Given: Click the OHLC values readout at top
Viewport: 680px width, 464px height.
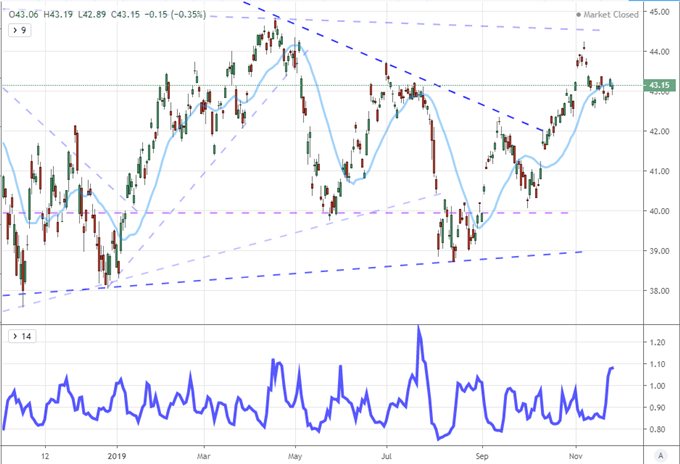Looking at the screenshot, I should coord(107,15).
